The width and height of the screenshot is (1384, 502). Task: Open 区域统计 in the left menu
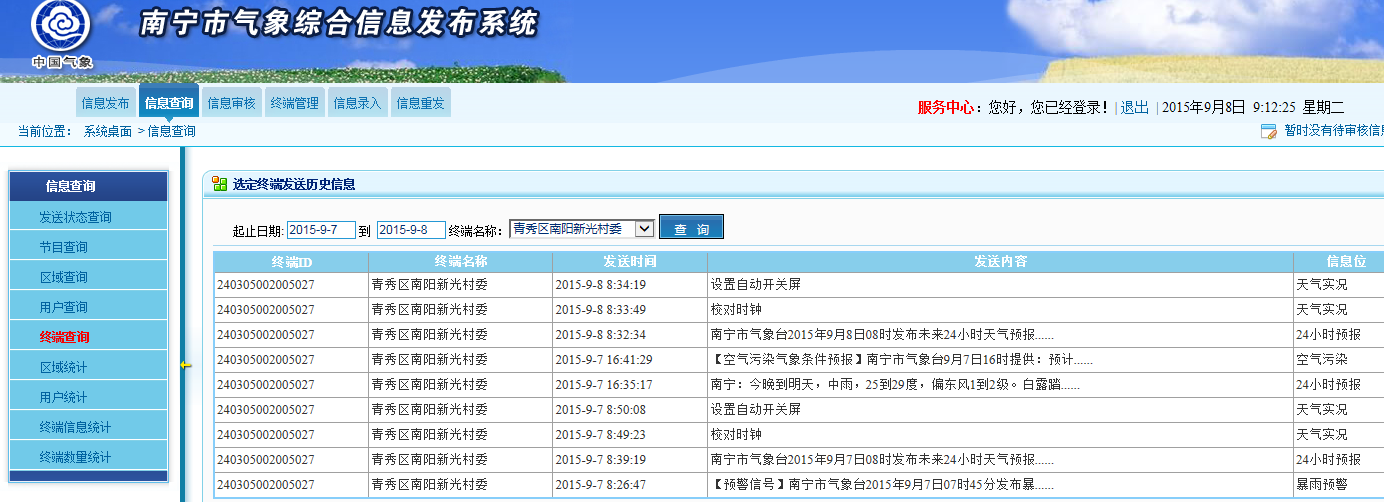(64, 367)
